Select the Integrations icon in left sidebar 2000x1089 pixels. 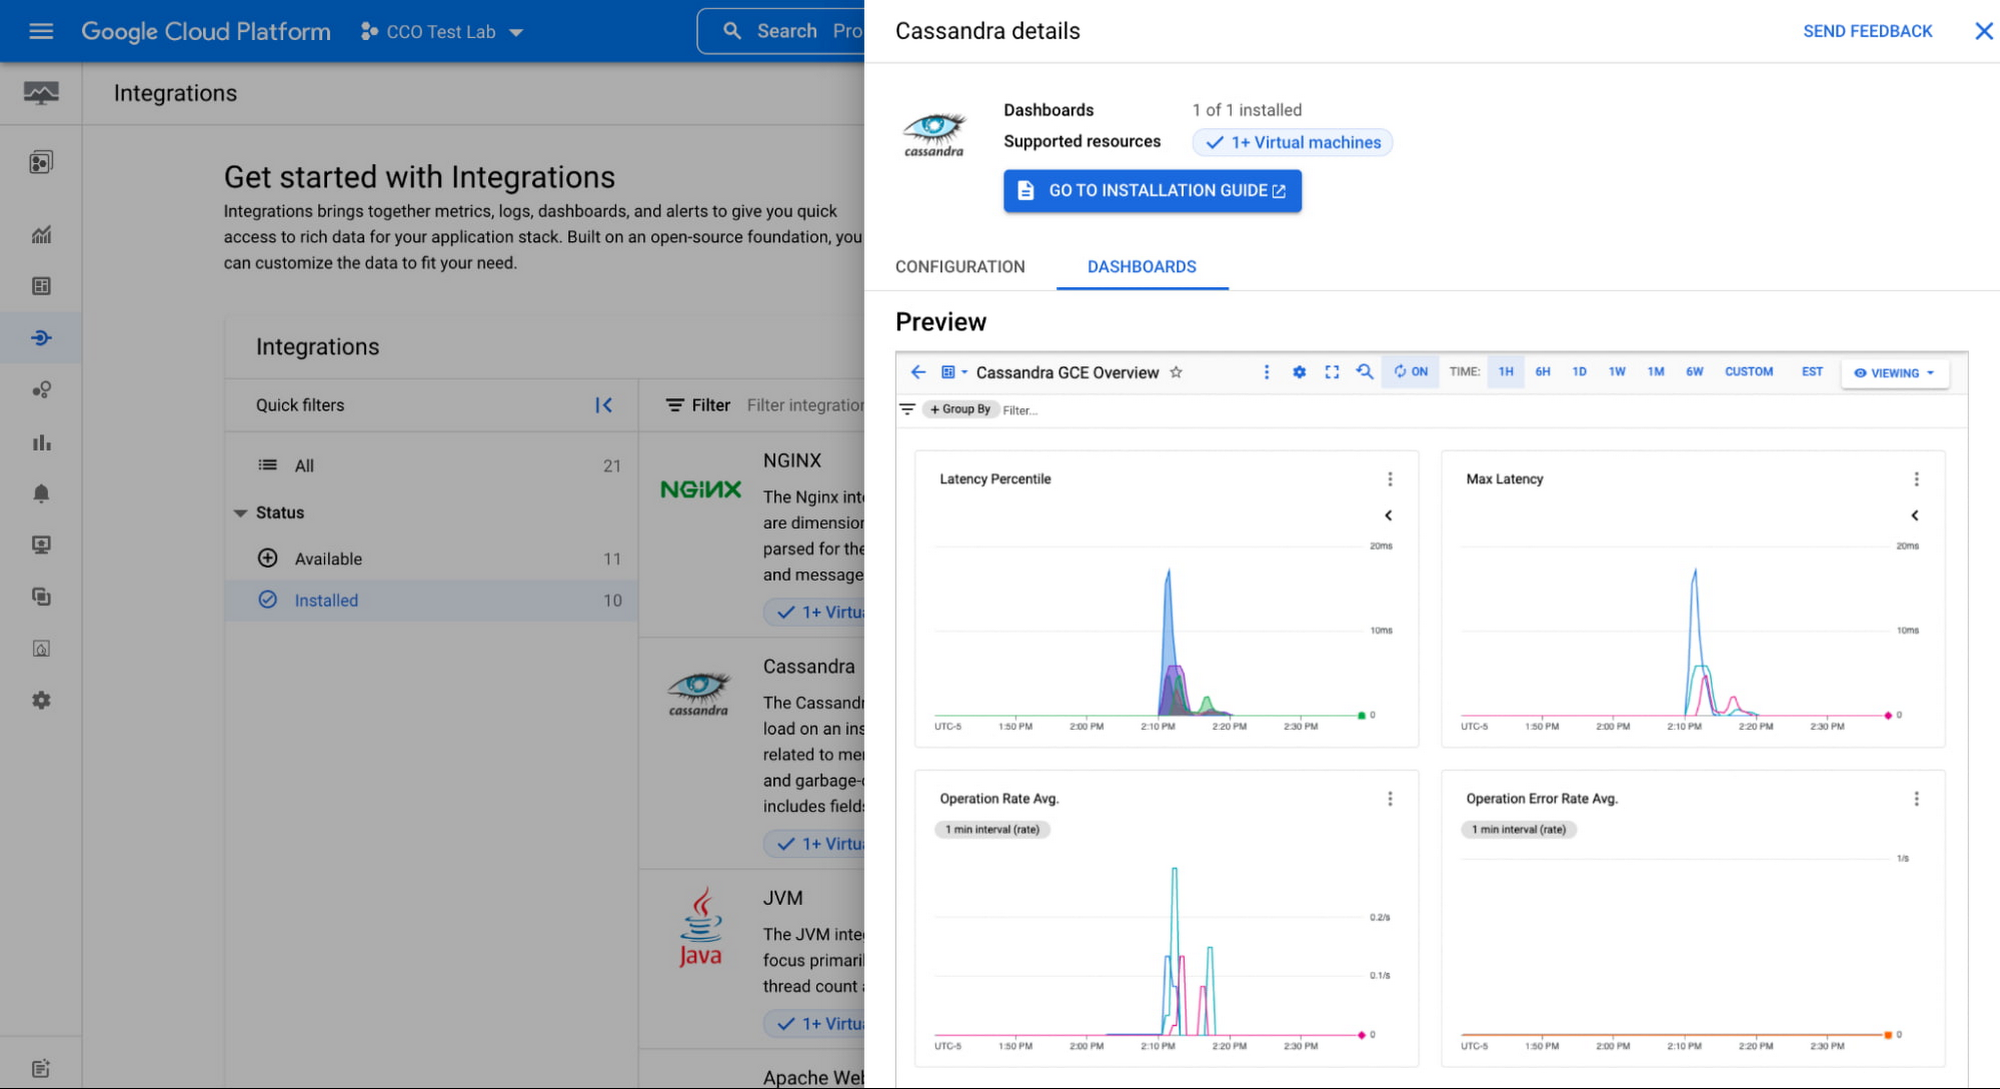click(x=41, y=338)
